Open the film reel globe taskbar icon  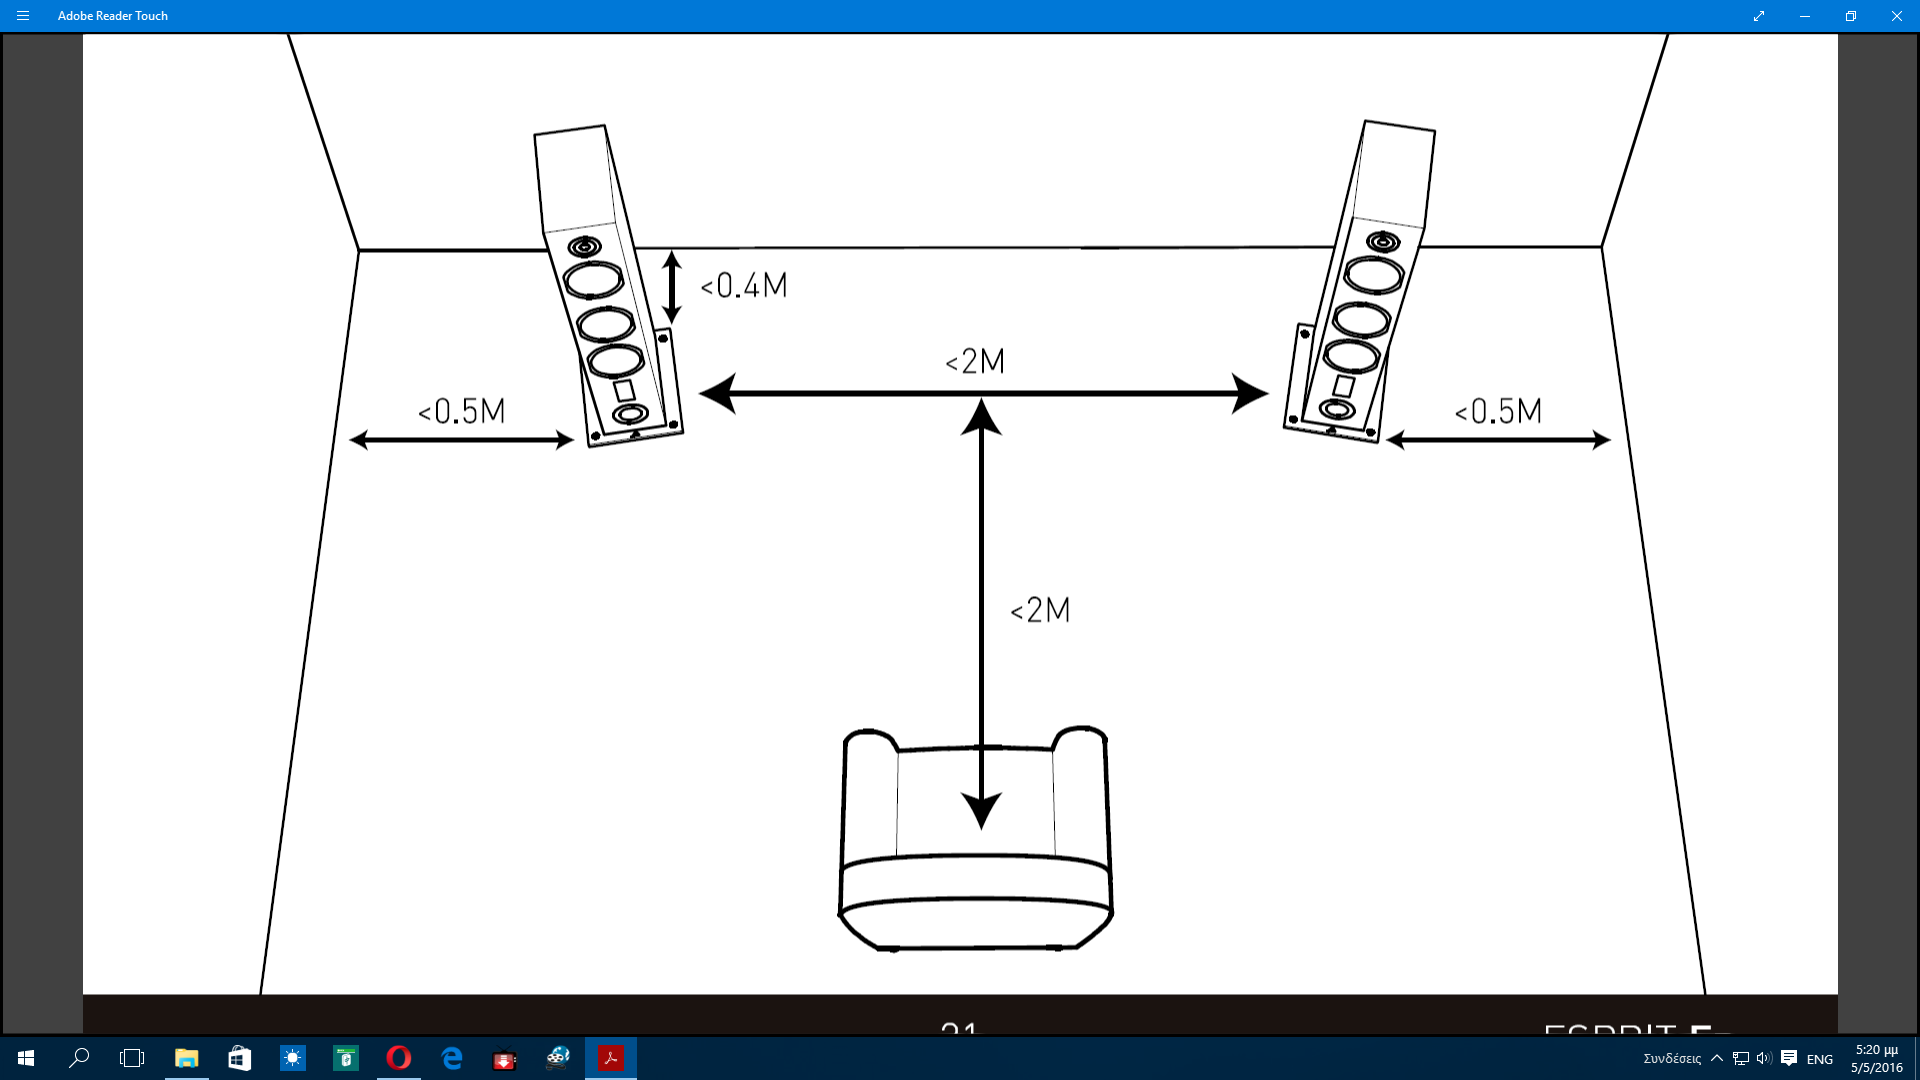pos(558,1058)
